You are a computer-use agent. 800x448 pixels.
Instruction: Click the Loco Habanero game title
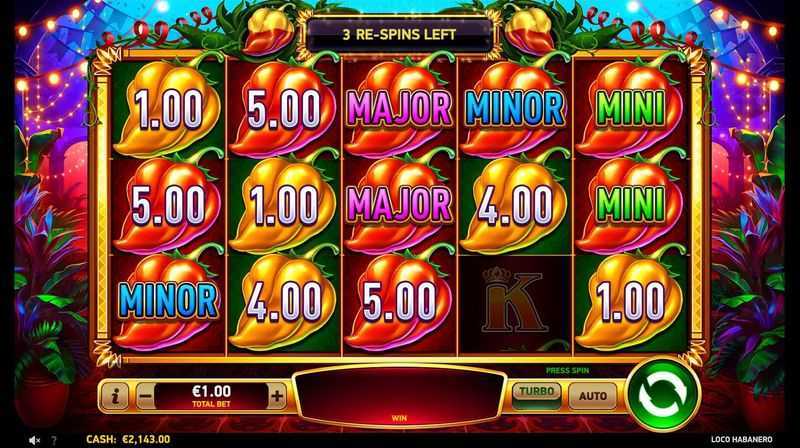click(x=741, y=439)
